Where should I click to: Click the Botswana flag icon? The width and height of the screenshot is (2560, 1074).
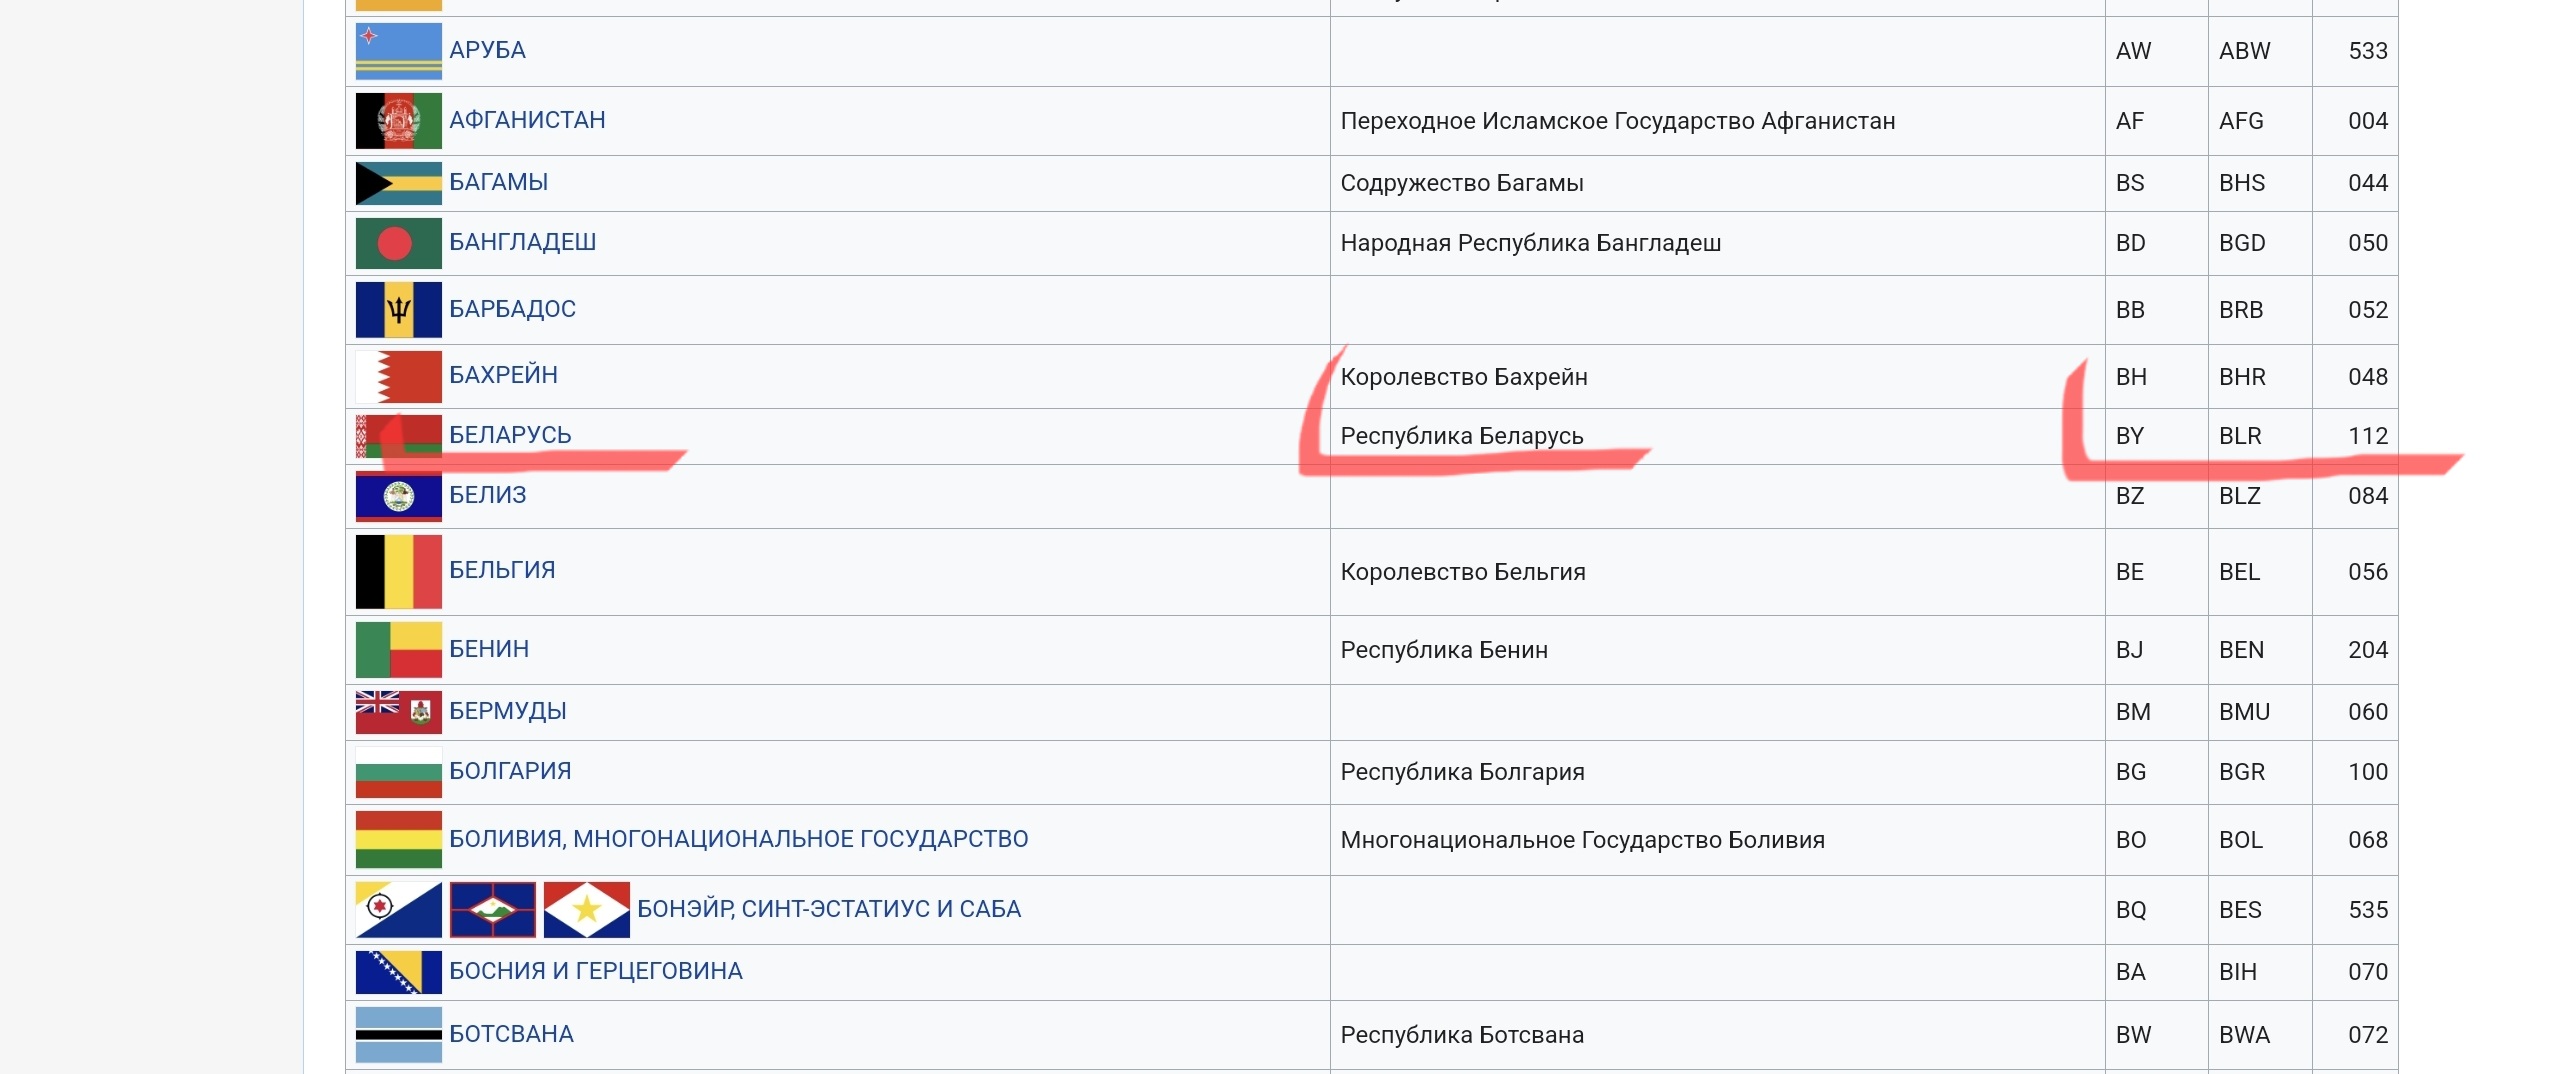(398, 1034)
